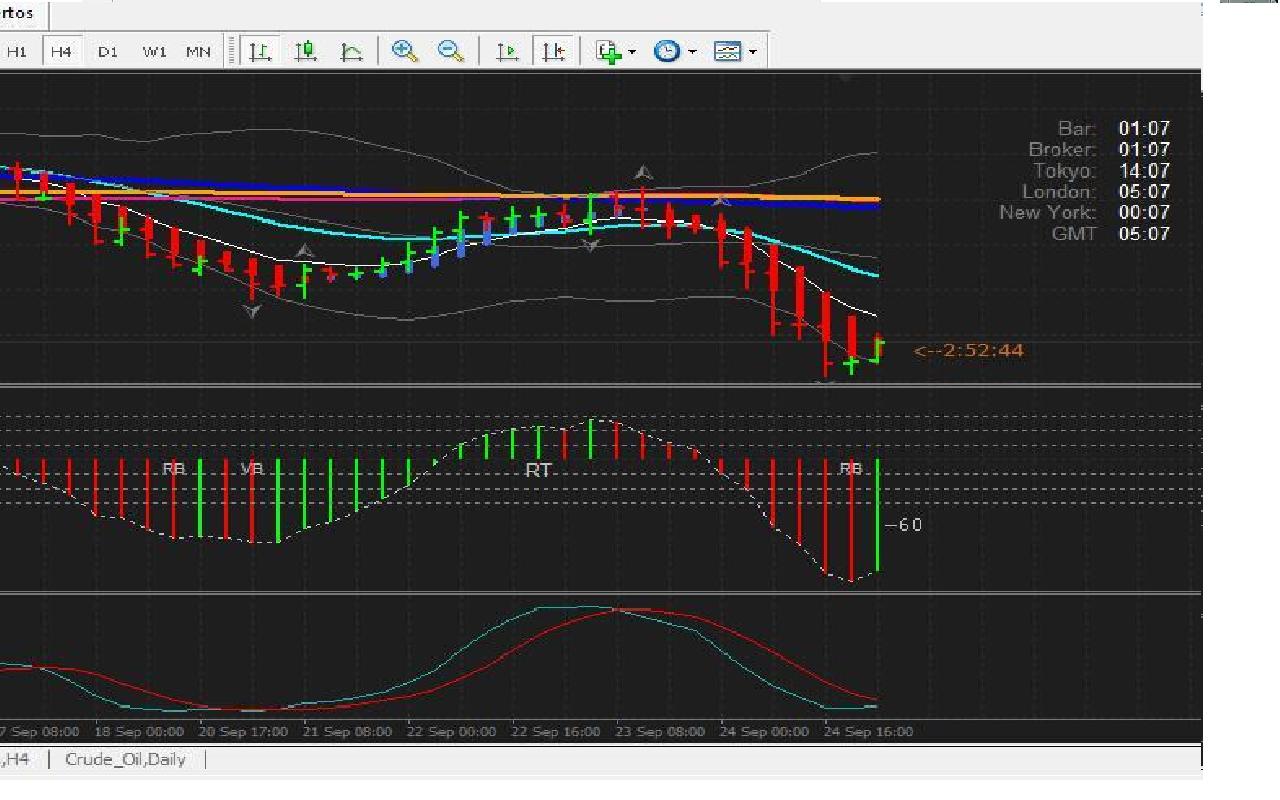Set timeframe to D1
Image resolution: width=1280 pixels, height=800 pixels.
108,52
